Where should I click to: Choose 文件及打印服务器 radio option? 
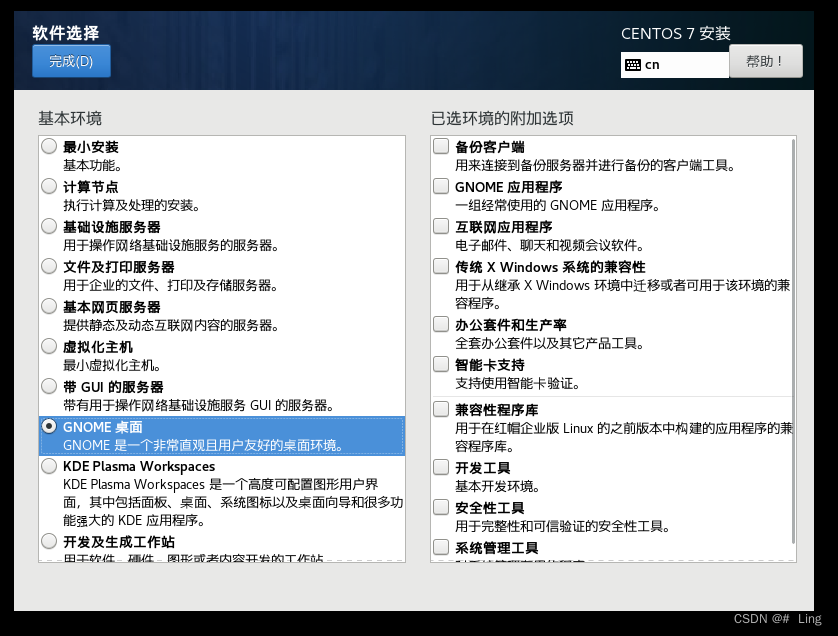(x=49, y=266)
